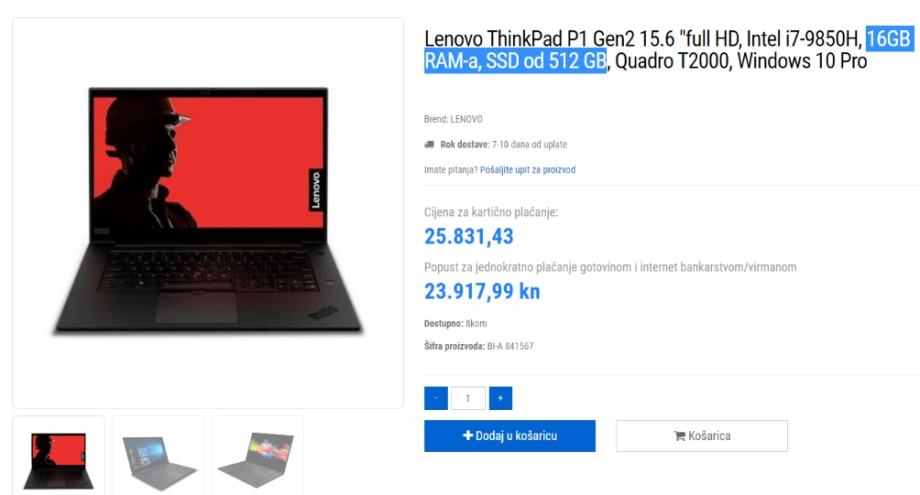920x495 pixels.
Task: Click the highlighted 16GB RAM-a text
Action: tap(889, 39)
